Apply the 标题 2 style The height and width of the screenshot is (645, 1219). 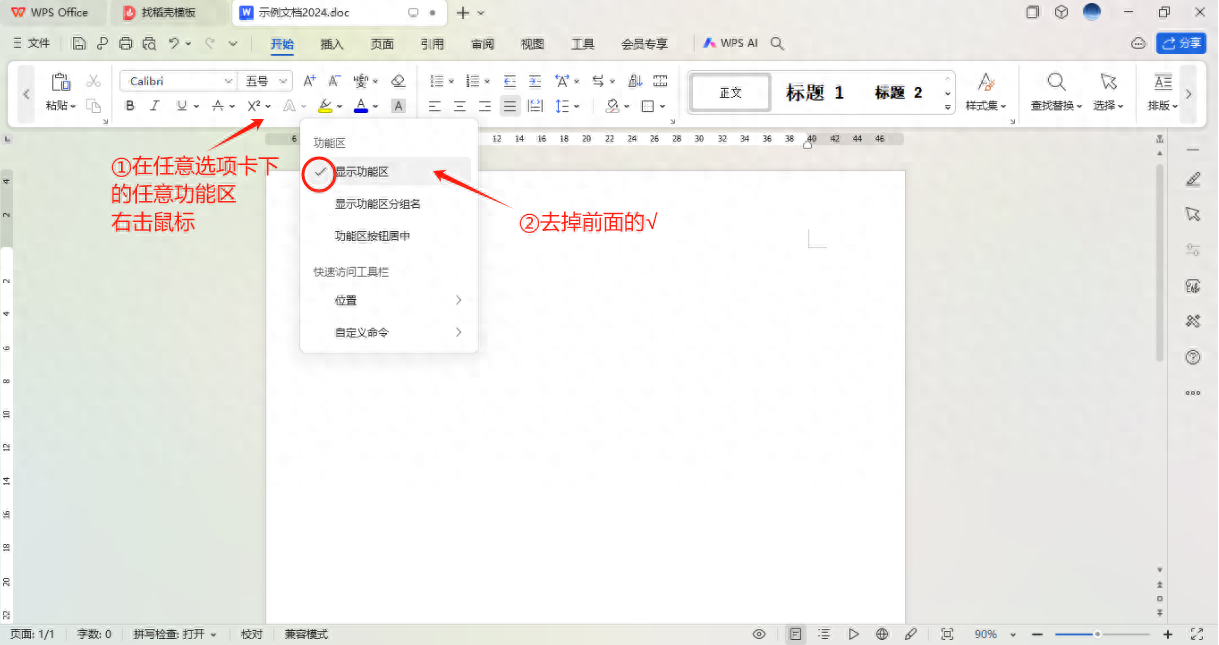(898, 92)
